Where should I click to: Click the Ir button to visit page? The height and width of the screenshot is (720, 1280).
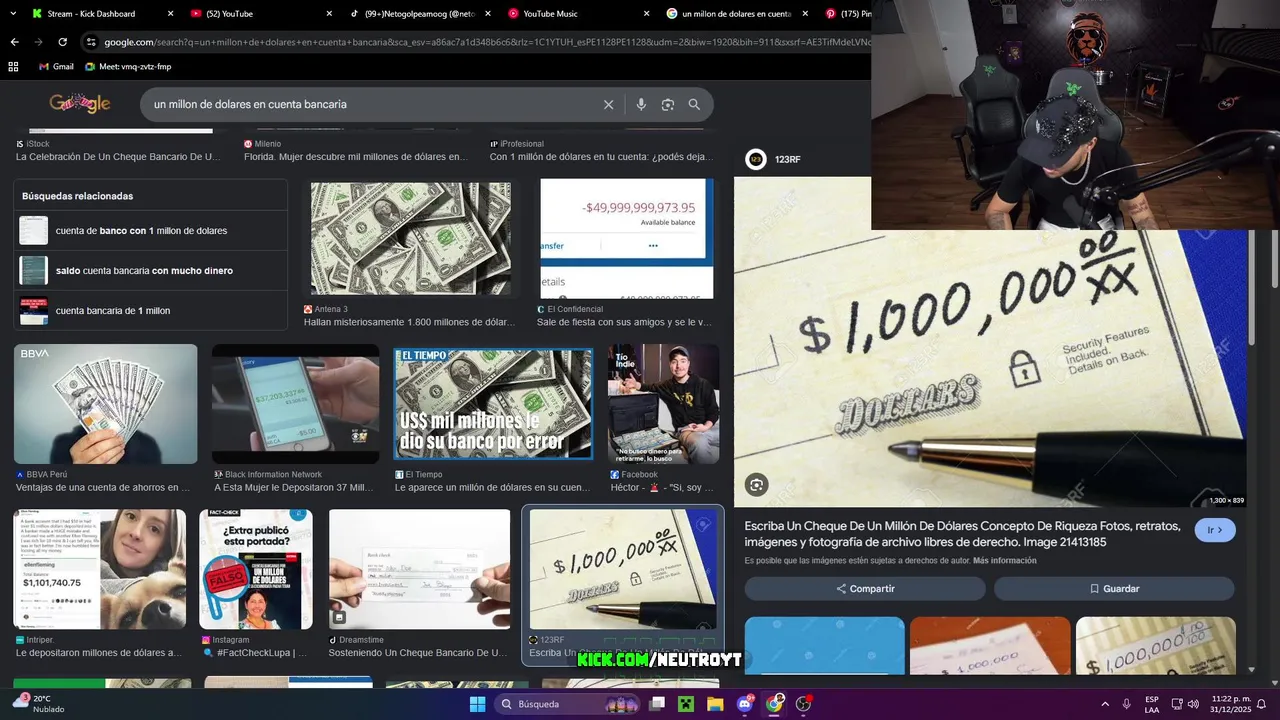pyautogui.click(x=1215, y=530)
